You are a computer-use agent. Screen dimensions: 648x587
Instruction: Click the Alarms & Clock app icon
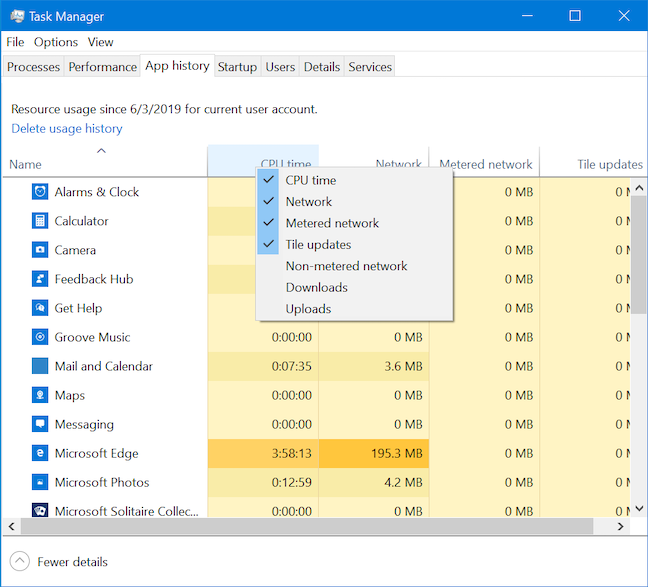tap(40, 192)
